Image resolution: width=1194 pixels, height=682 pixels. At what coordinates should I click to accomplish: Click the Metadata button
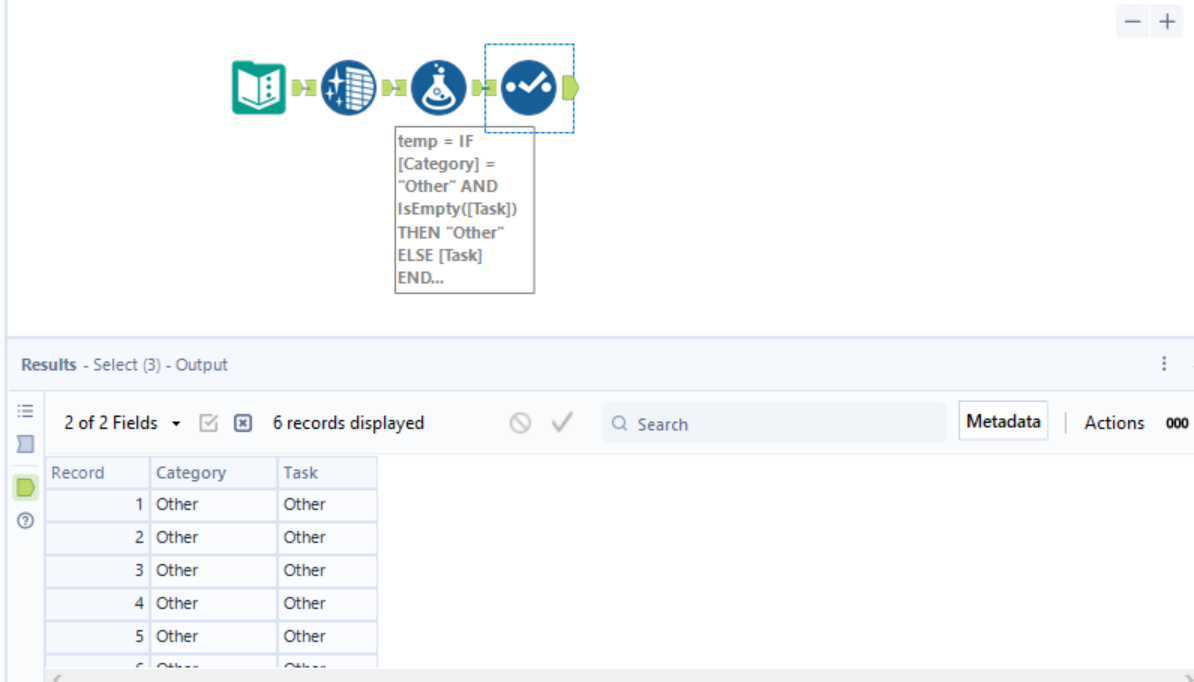pyautogui.click(x=1003, y=421)
